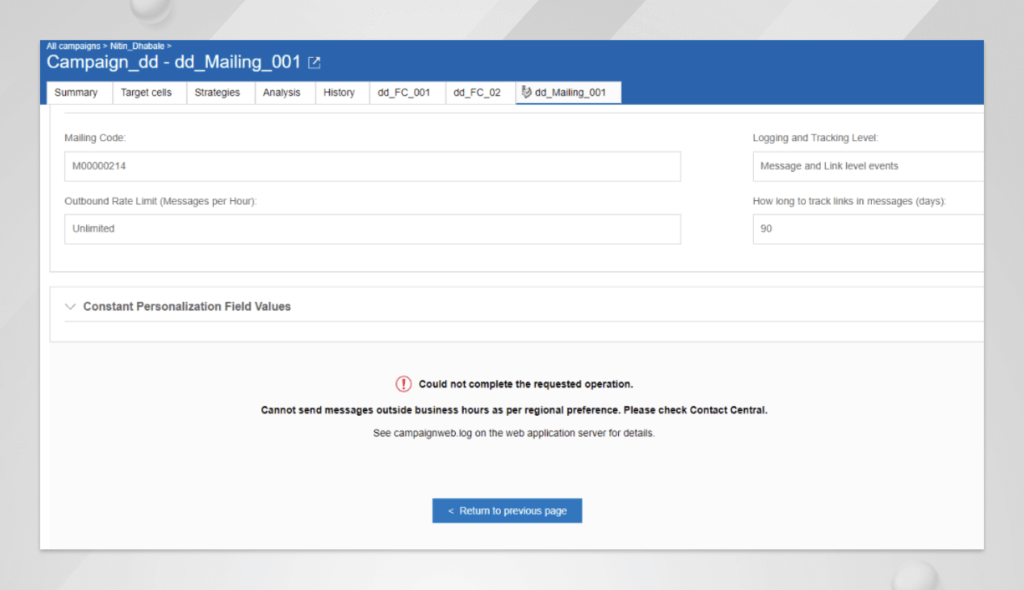Click the red error exclamation icon
The height and width of the screenshot is (590, 1024).
403,383
